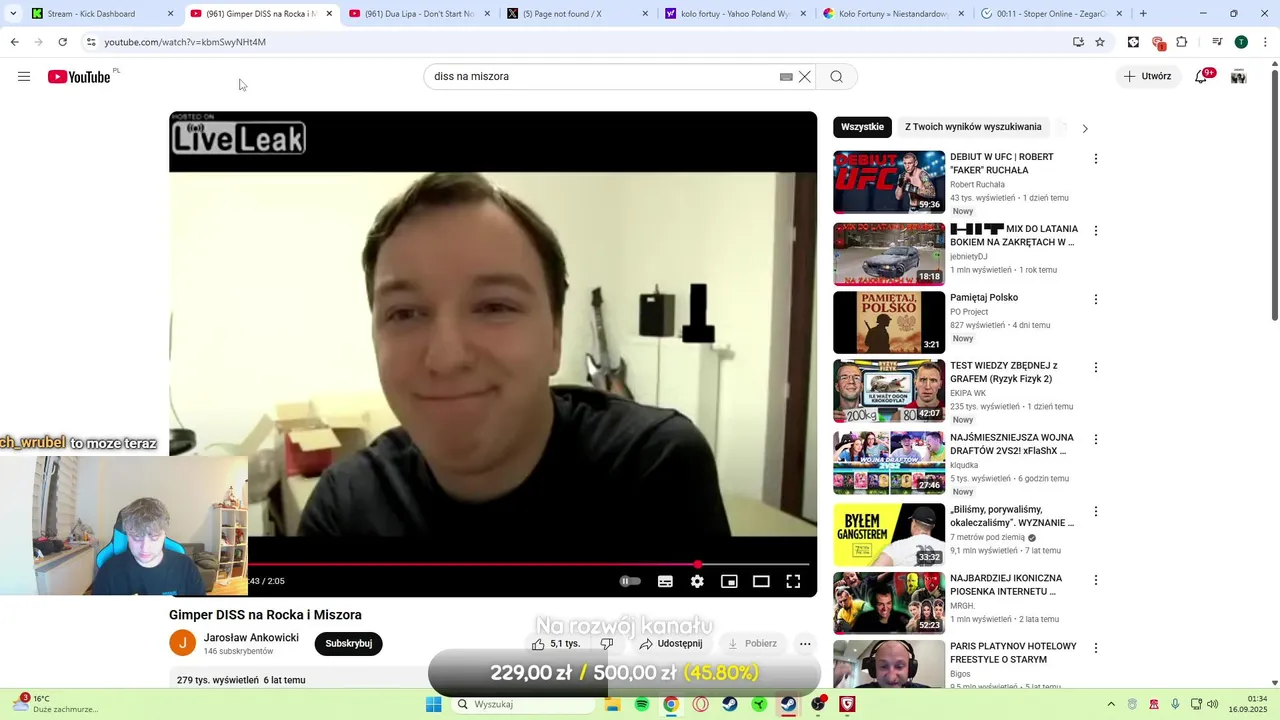
Task: Open TEST WIEDZY ZBĘDNEJ z GRAFEM thumbnail
Action: (889, 391)
